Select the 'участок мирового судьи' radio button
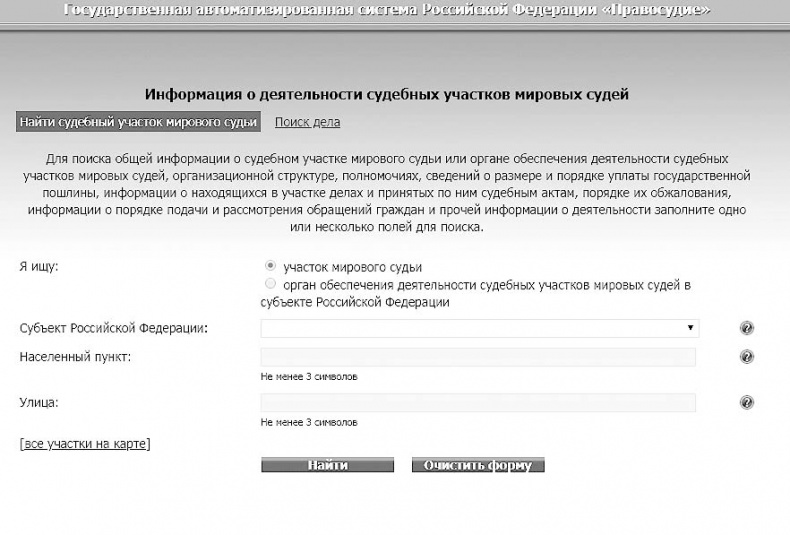Viewport: 790px width, 535px height. coord(270,267)
